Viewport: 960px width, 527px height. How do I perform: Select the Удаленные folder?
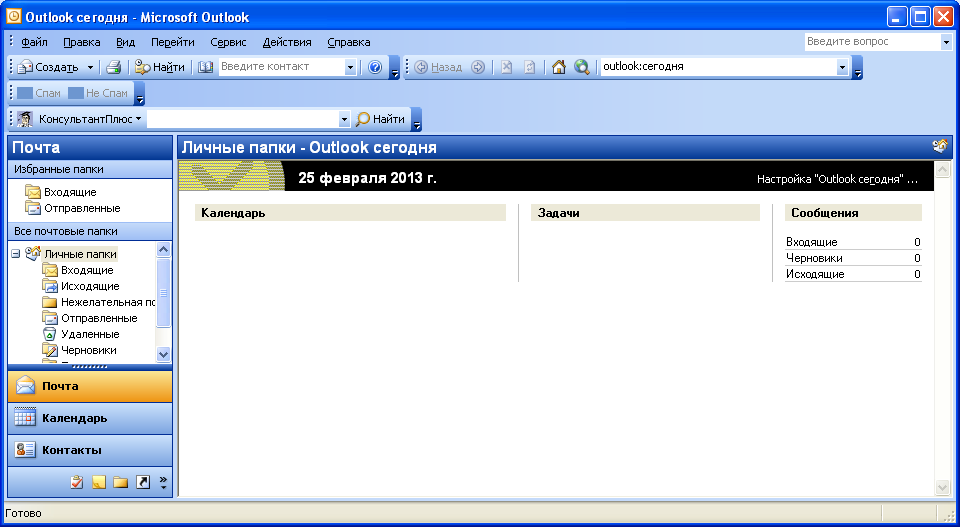[x=81, y=334]
